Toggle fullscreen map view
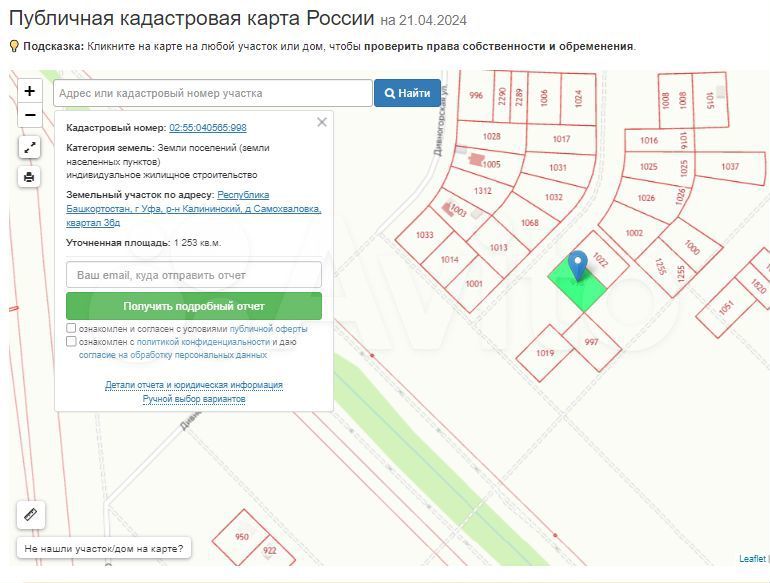 point(30,147)
